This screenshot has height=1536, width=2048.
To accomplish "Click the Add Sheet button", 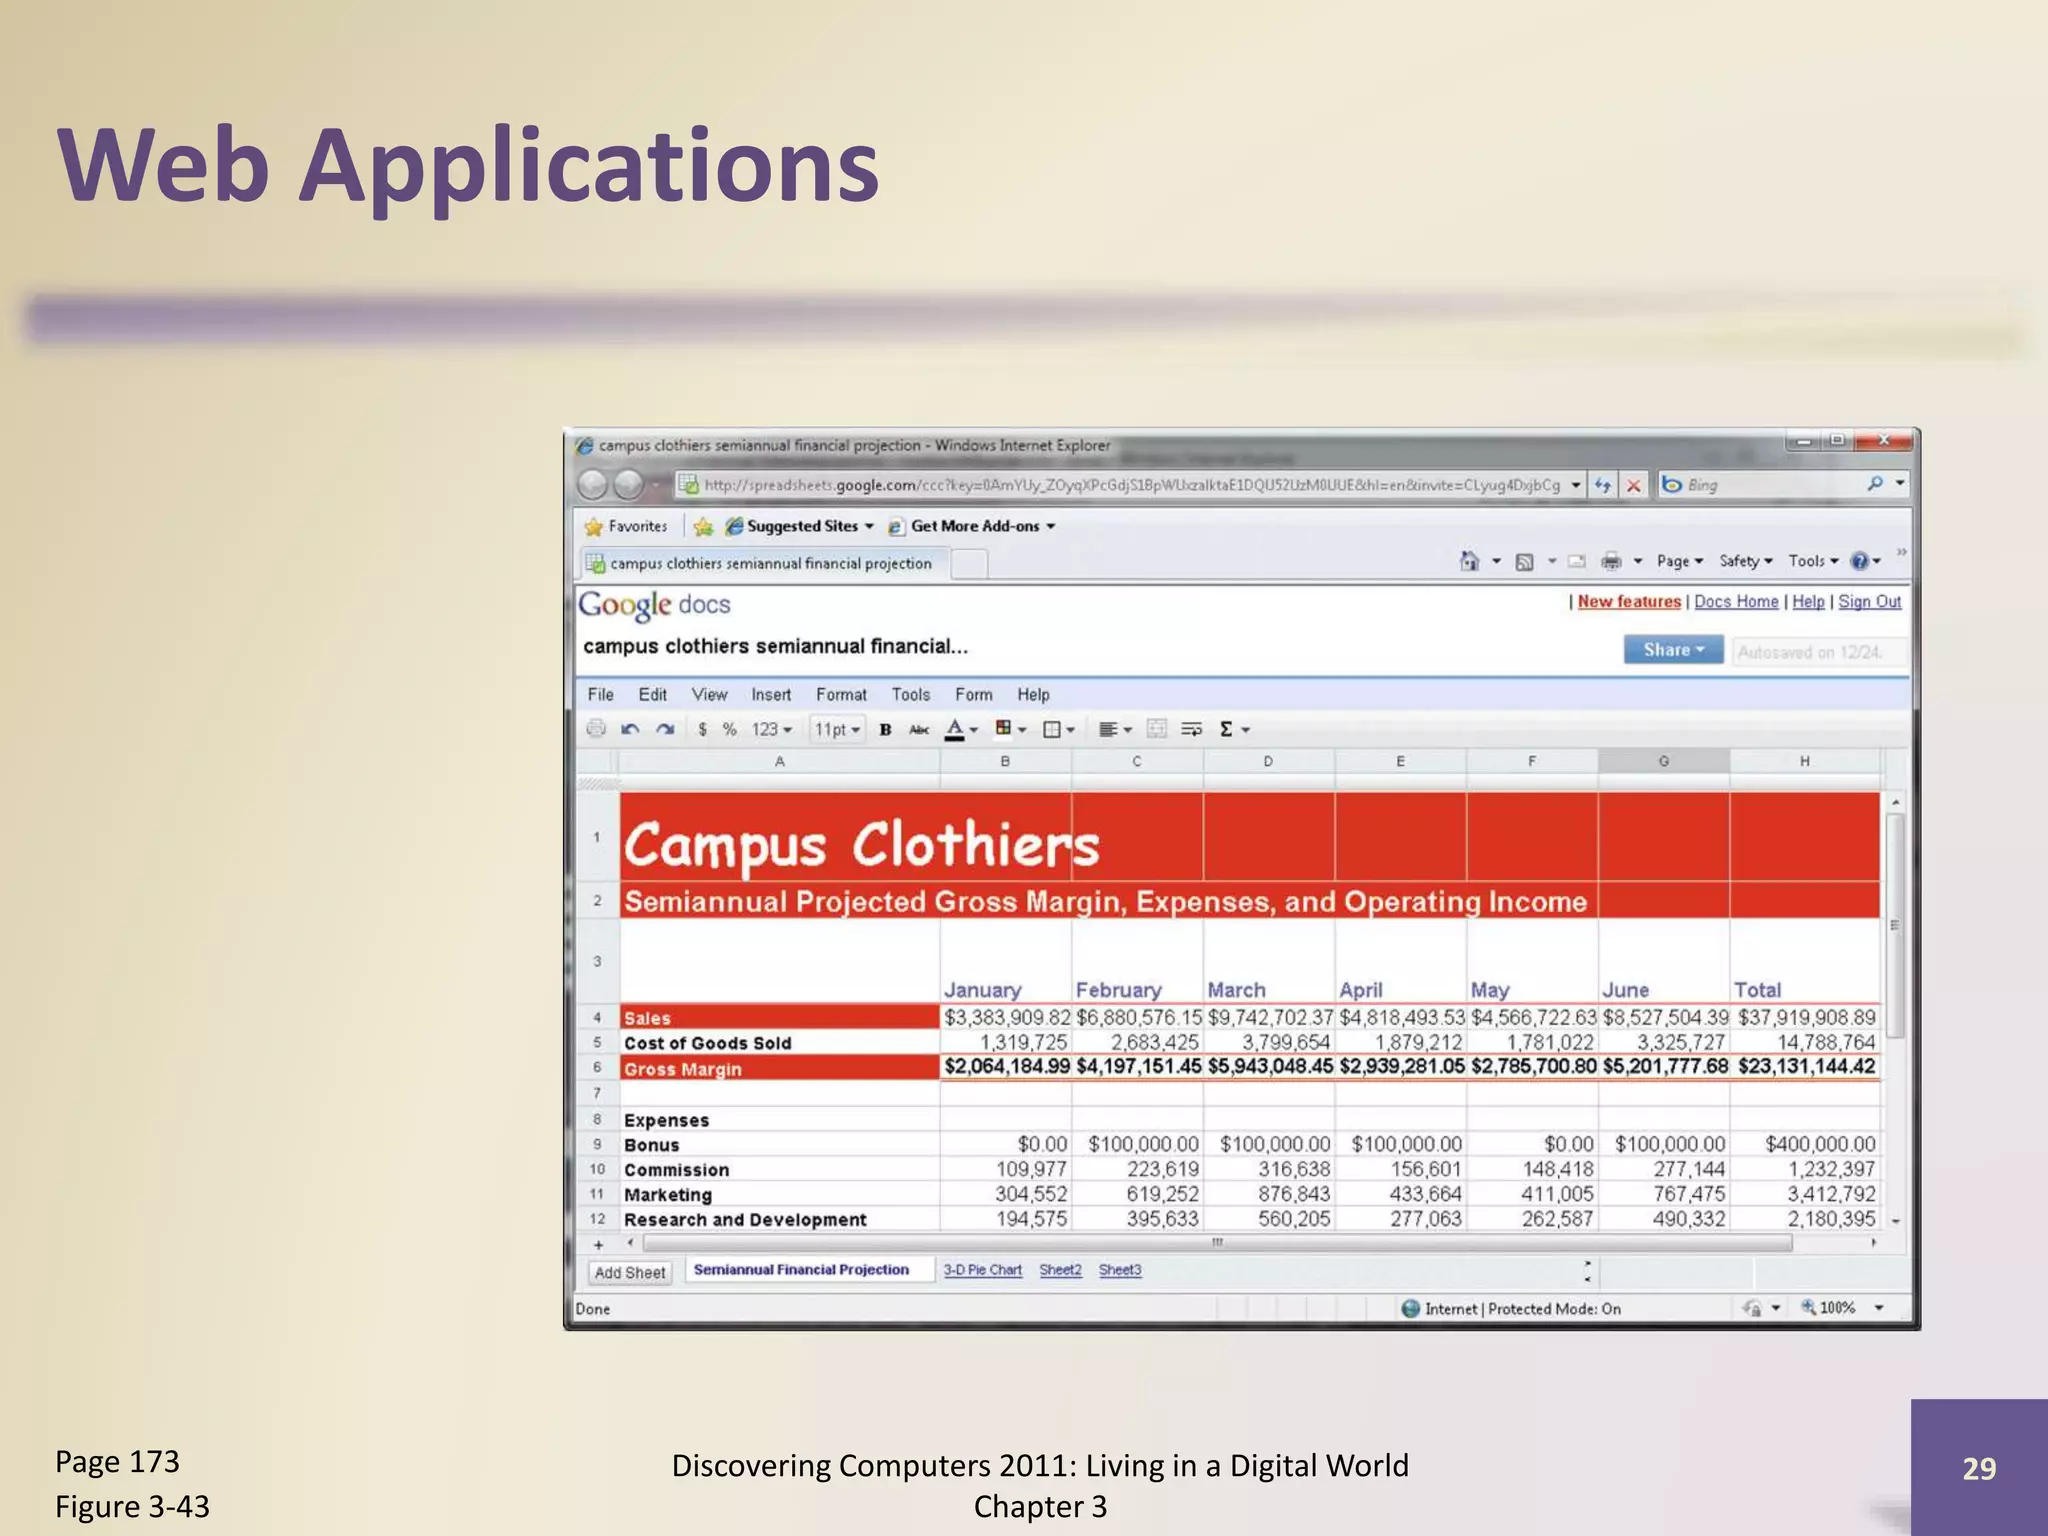I will point(630,1272).
